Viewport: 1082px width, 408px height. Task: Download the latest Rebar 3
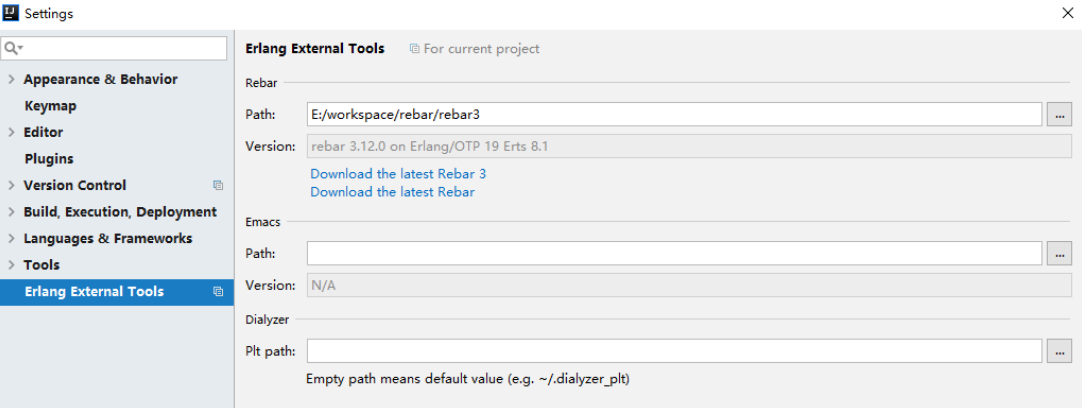point(398,173)
